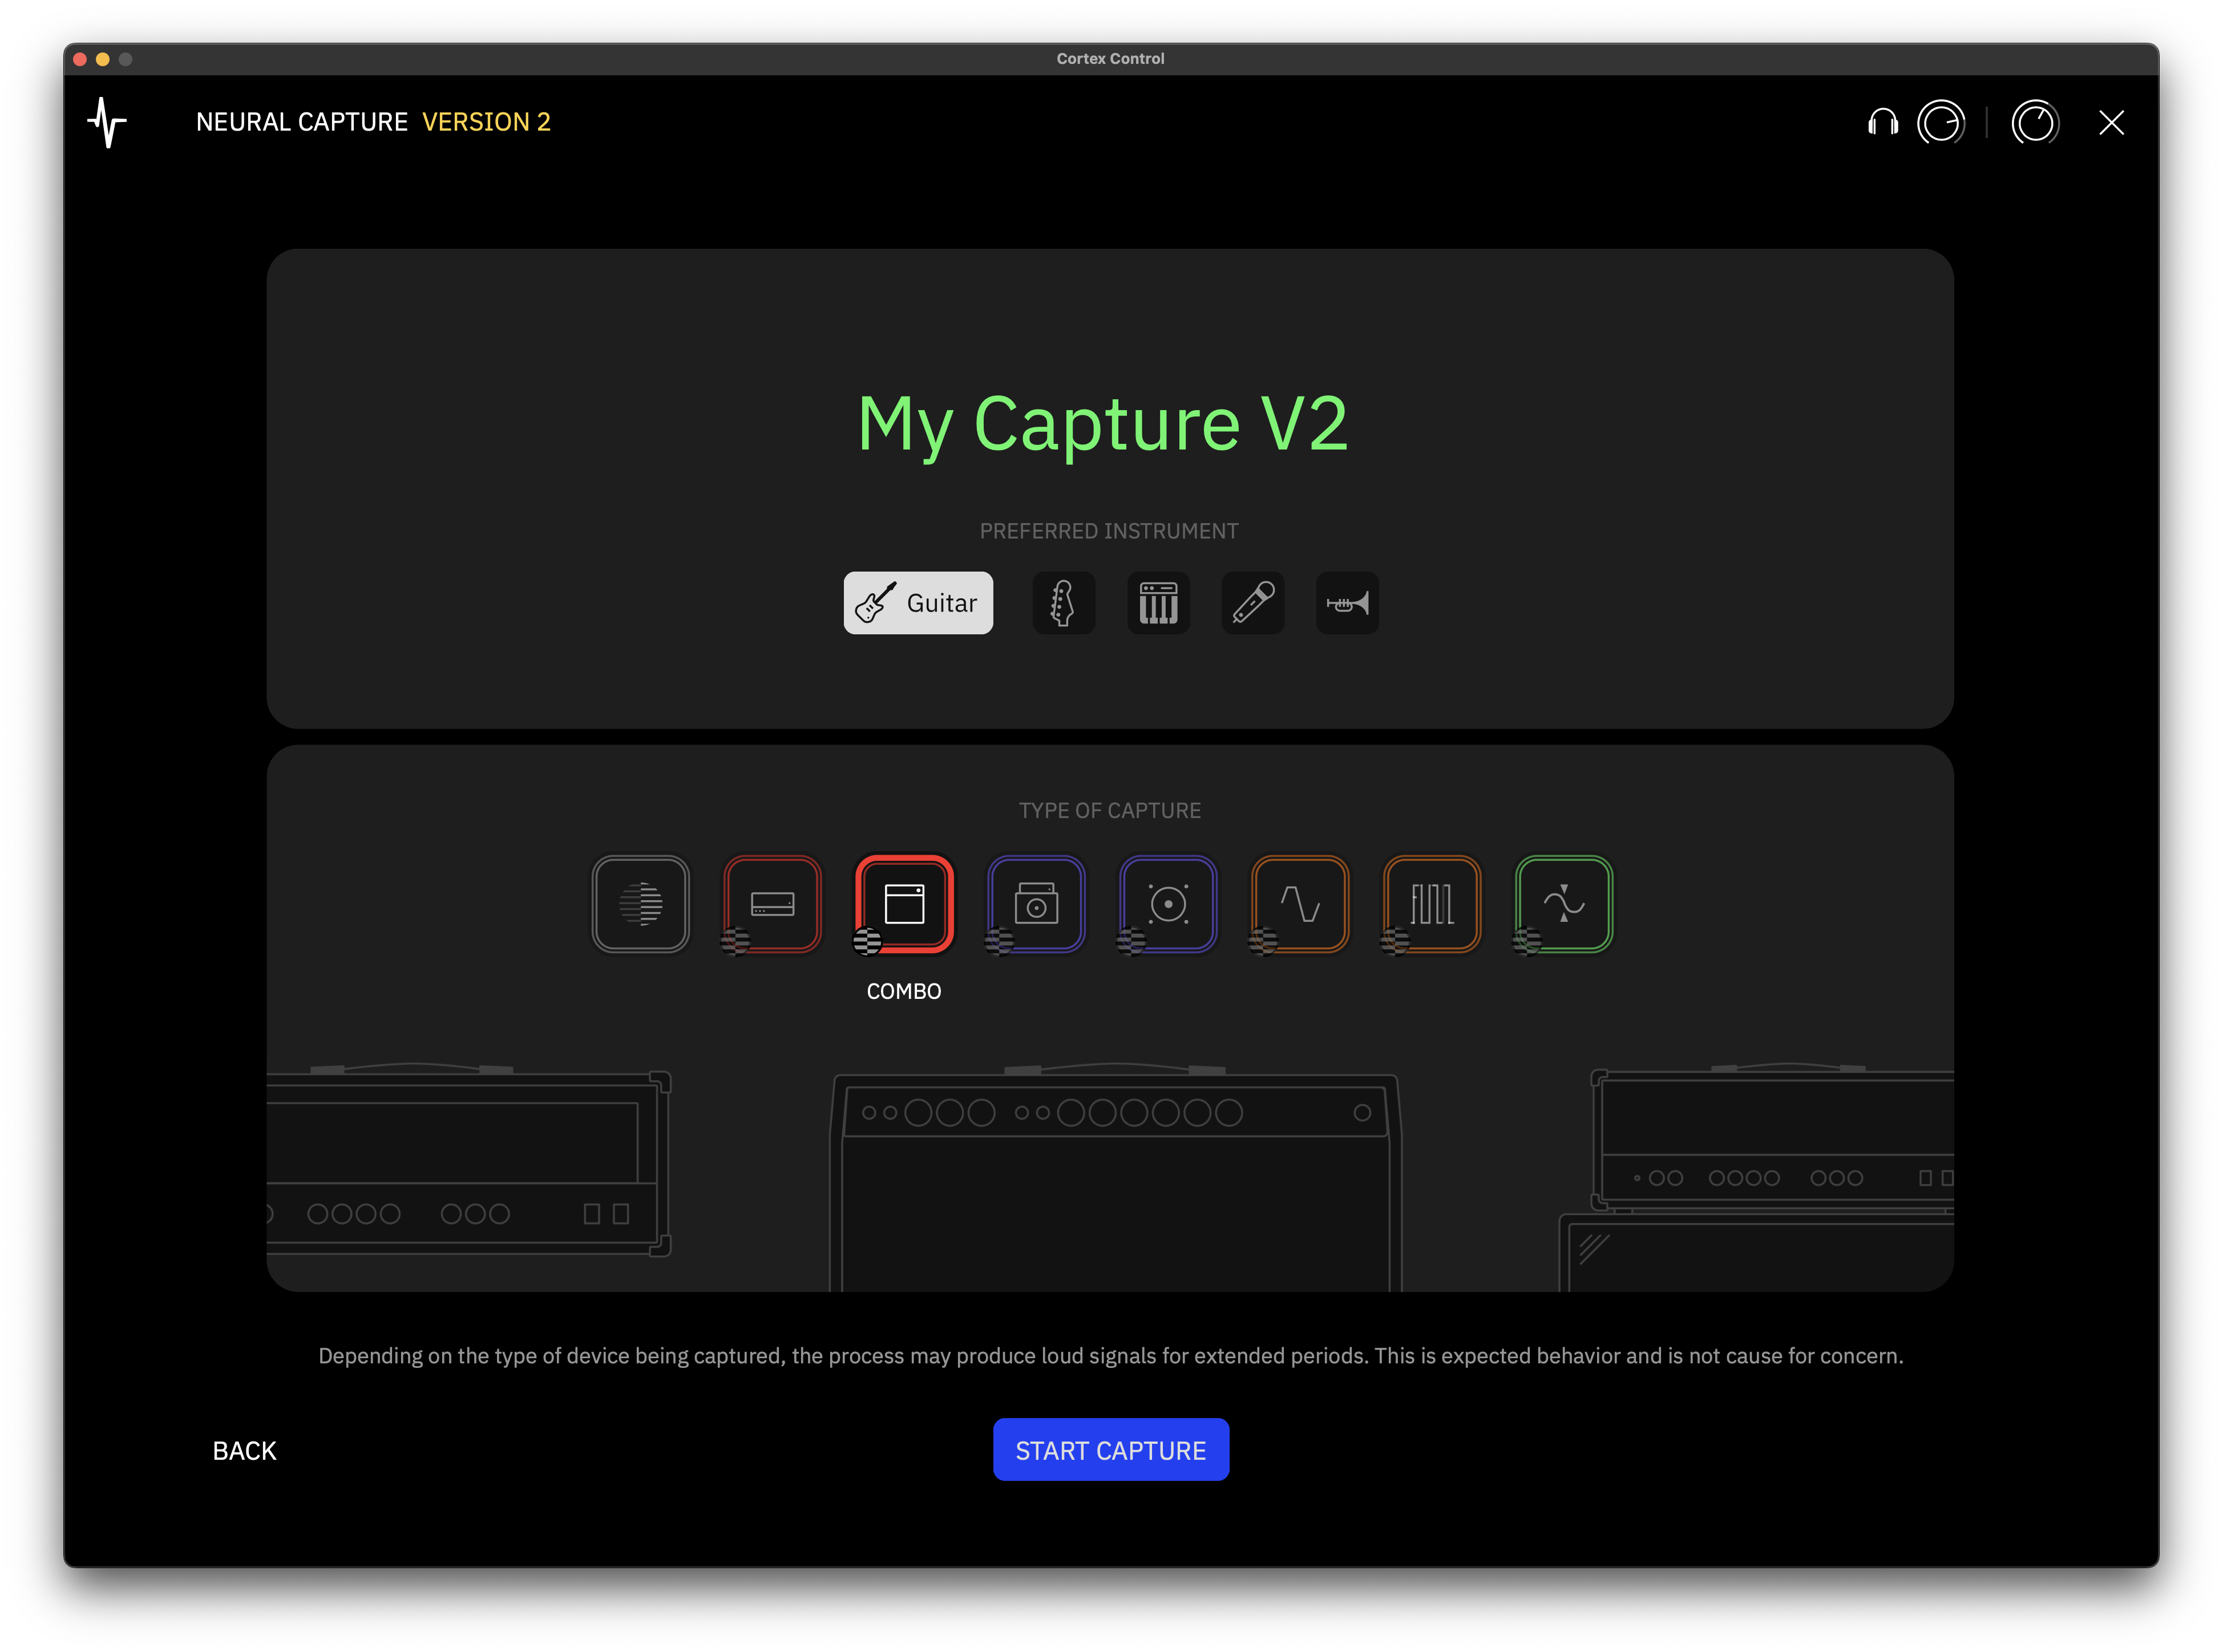
Task: Choose the microphone vocal instrument icon
Action: 1252,603
